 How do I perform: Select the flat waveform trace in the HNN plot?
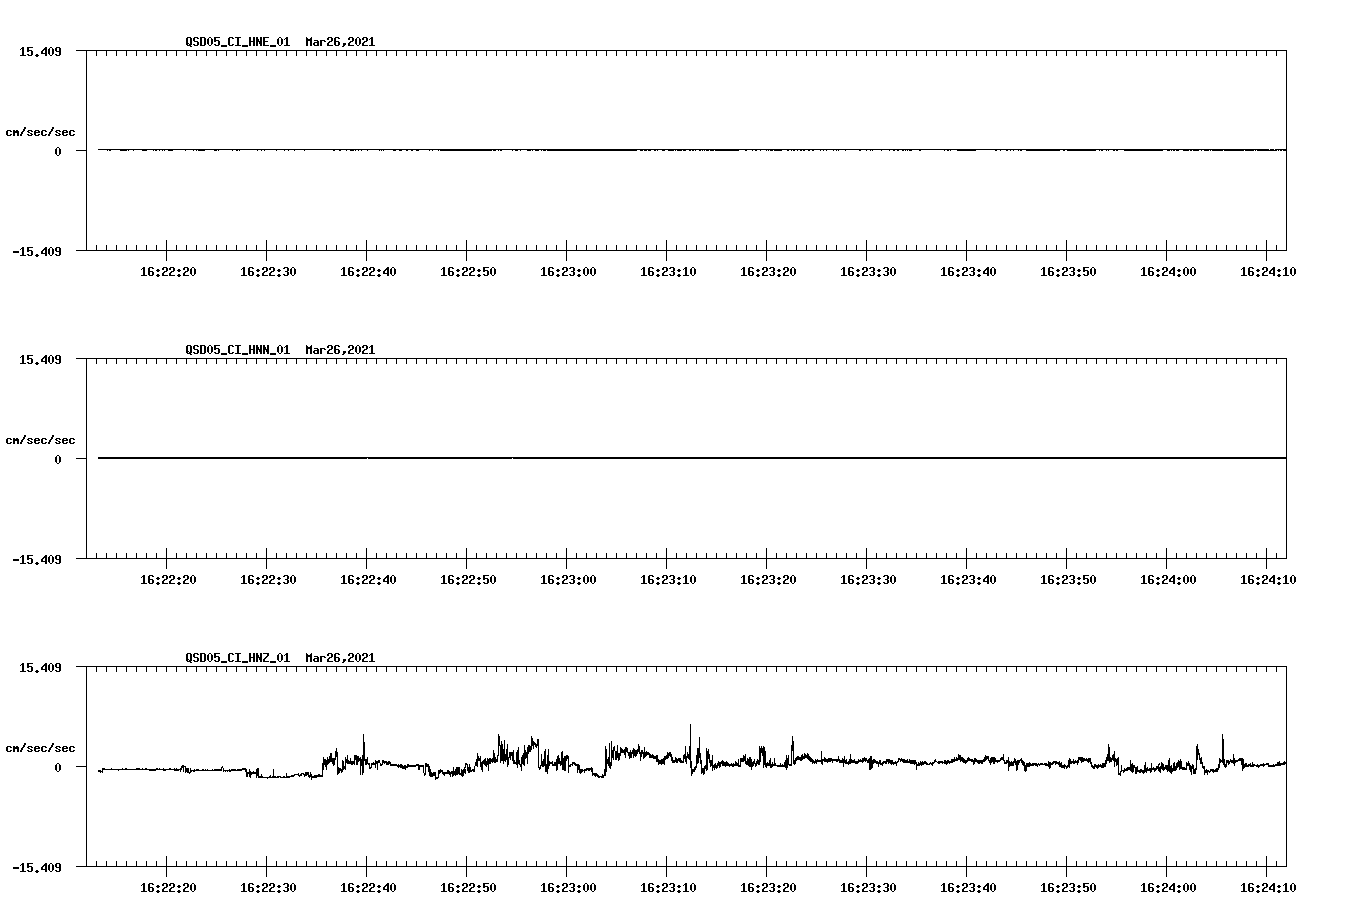pos(600,459)
